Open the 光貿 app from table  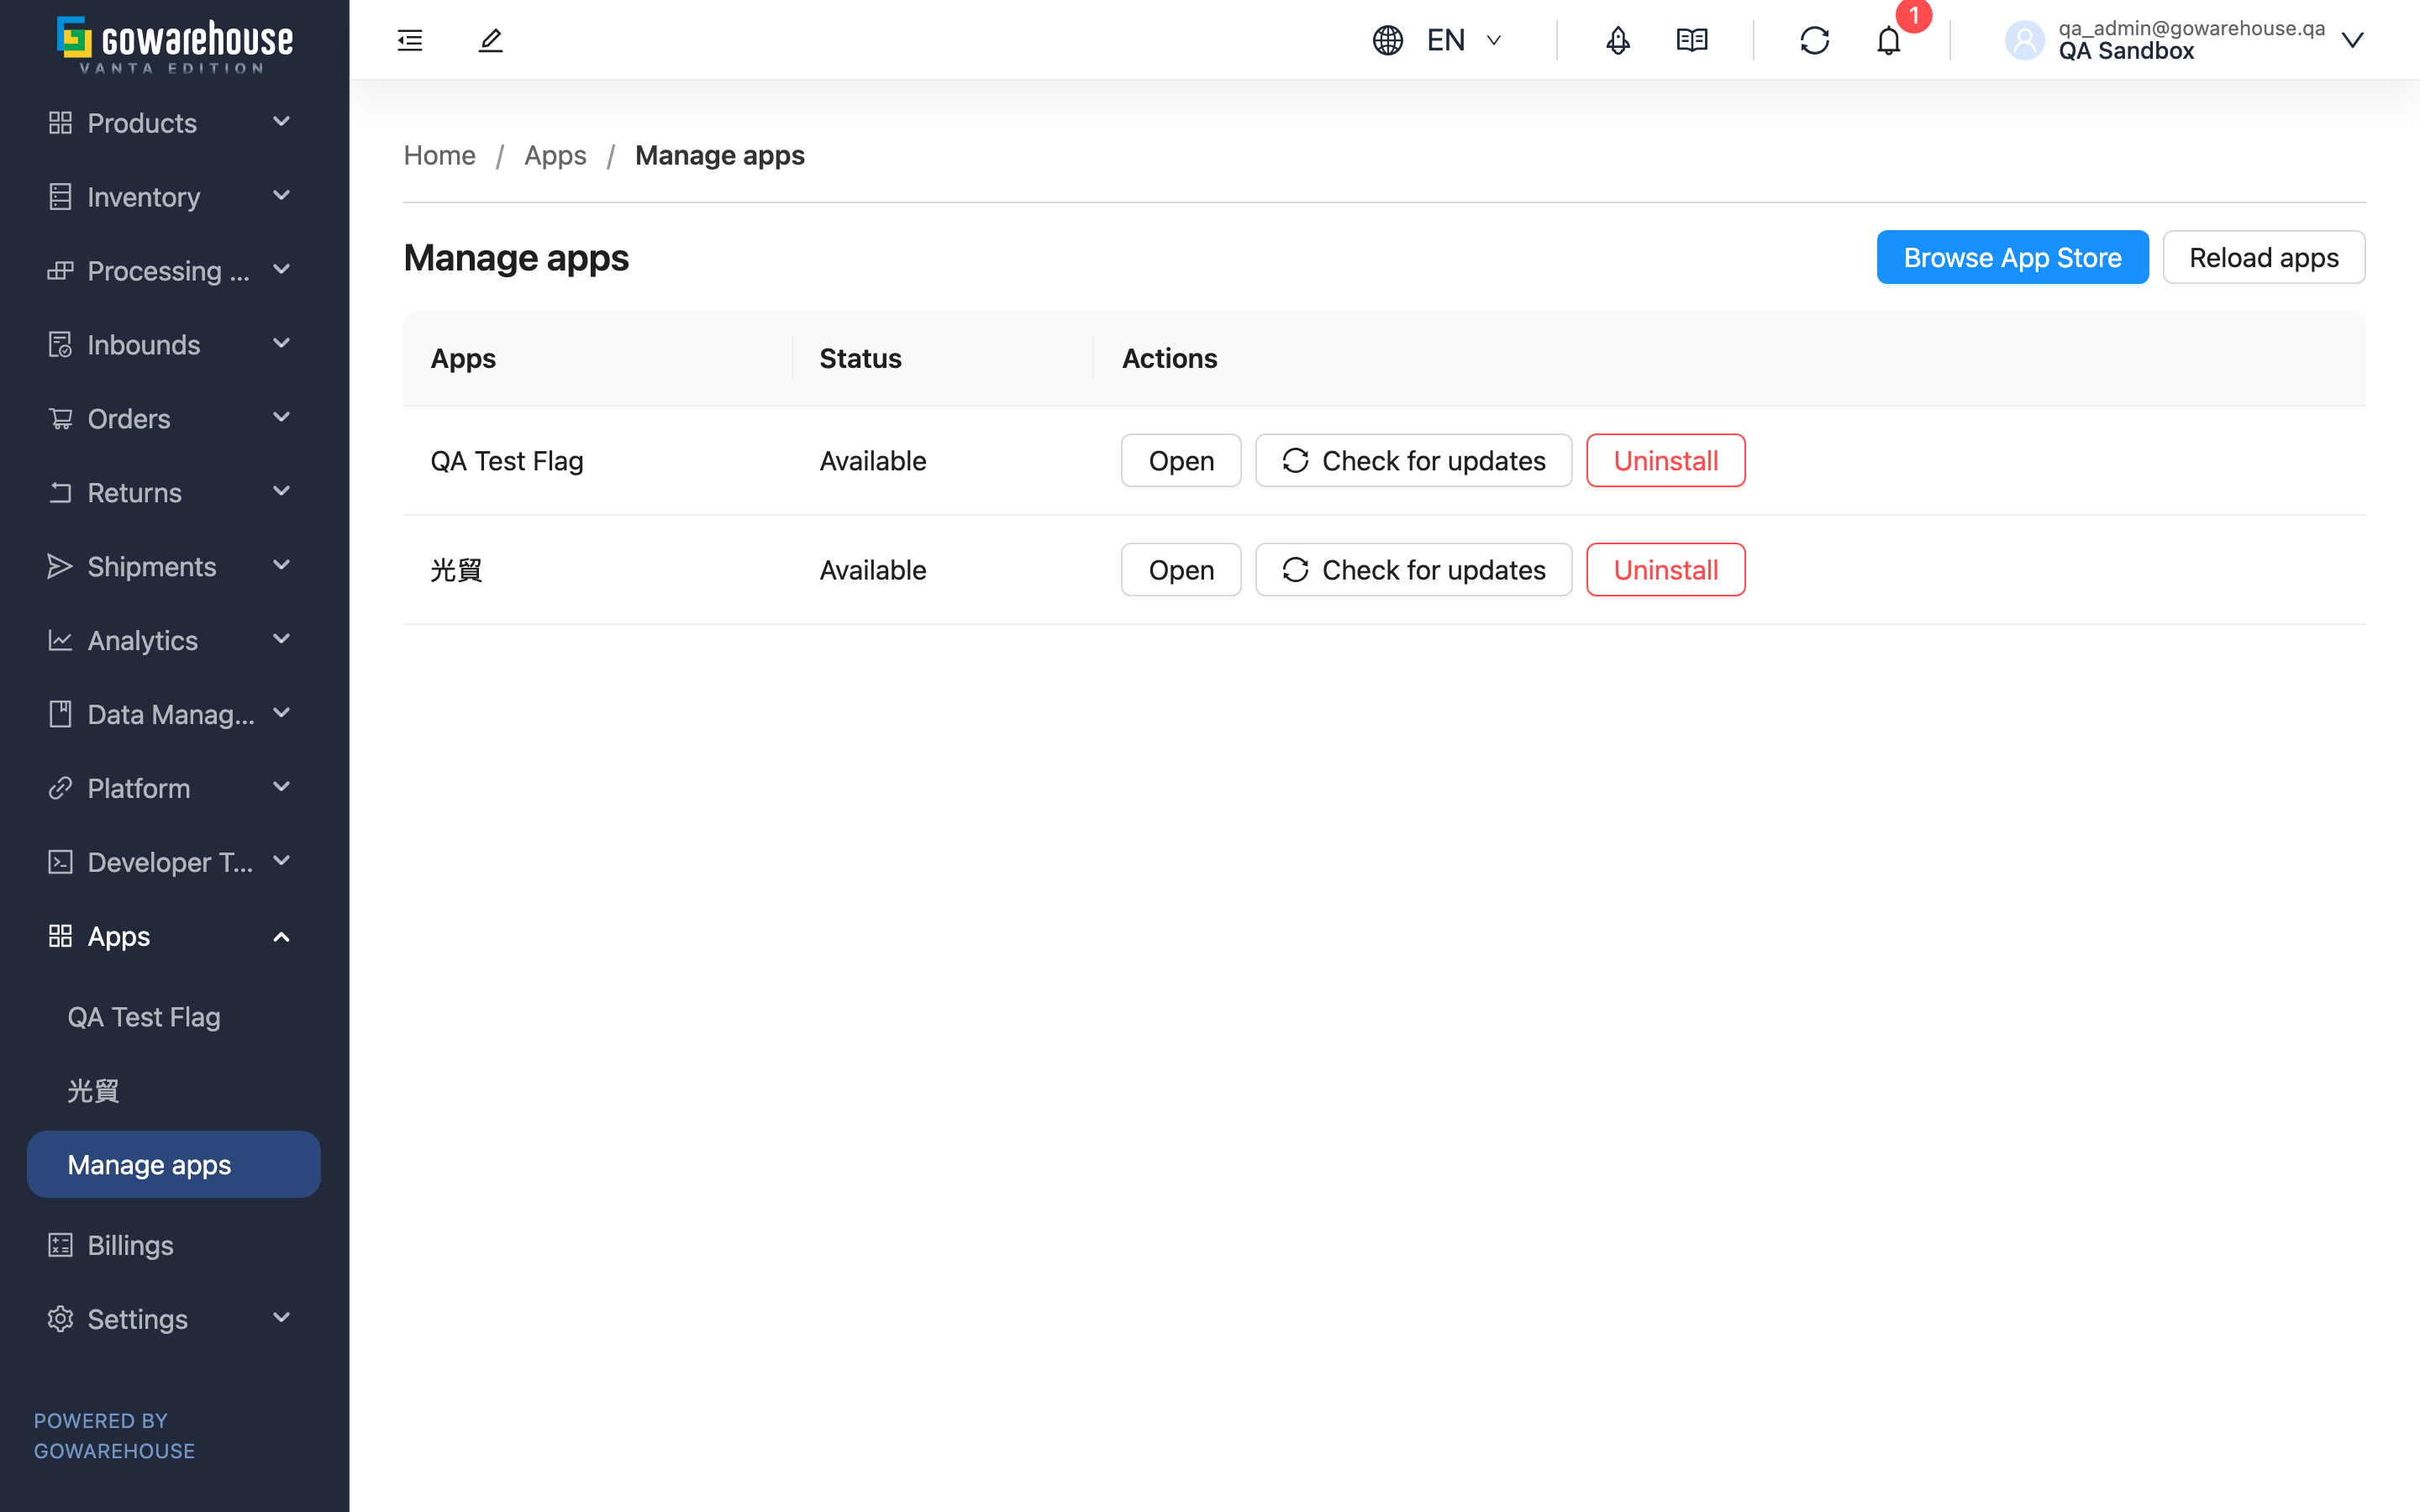[1181, 570]
